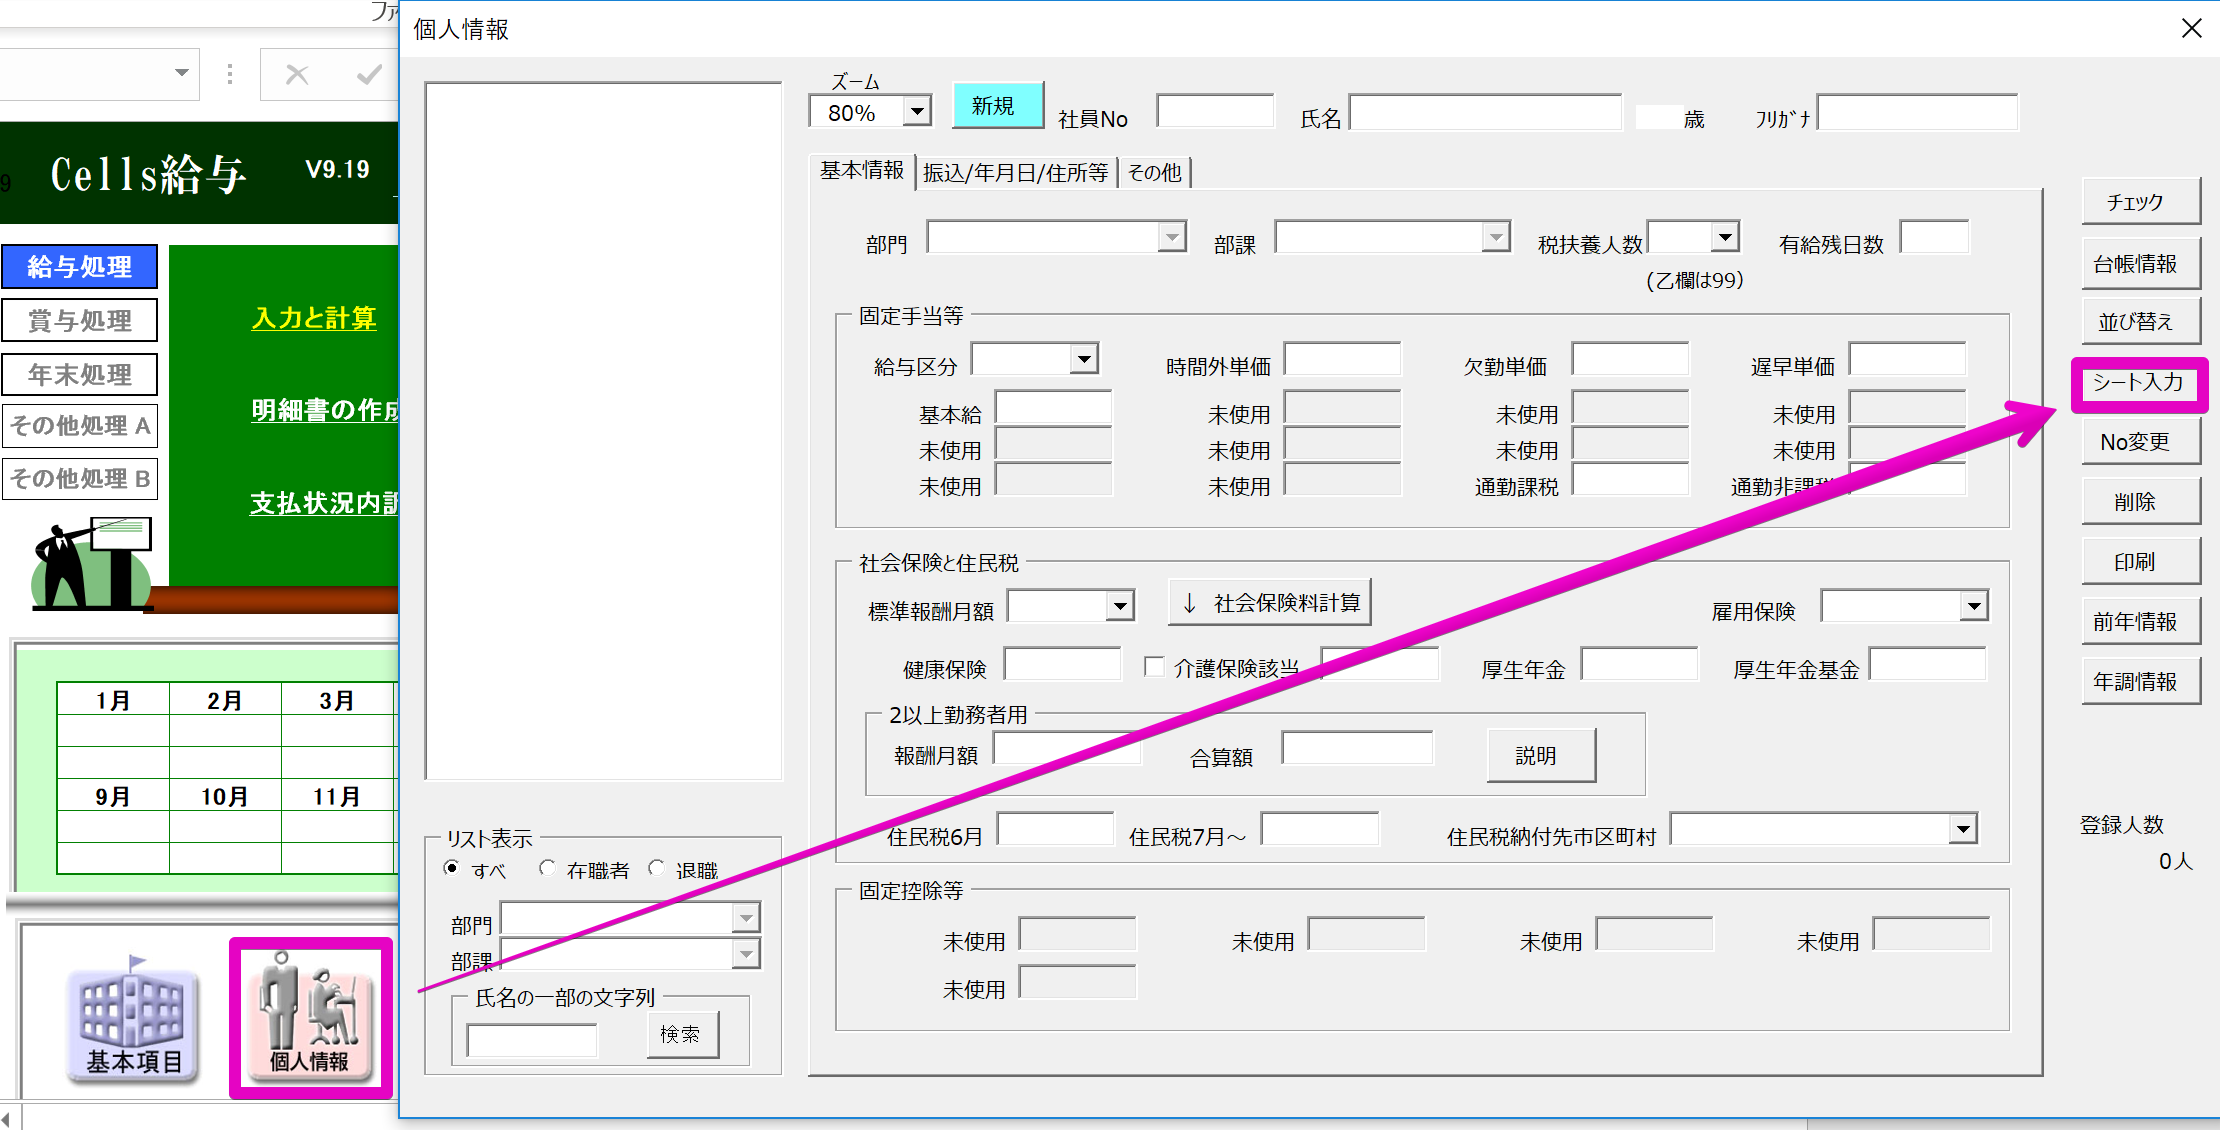Open the 税扶養人数 dropdown
The height and width of the screenshot is (1130, 2220).
1724,237
